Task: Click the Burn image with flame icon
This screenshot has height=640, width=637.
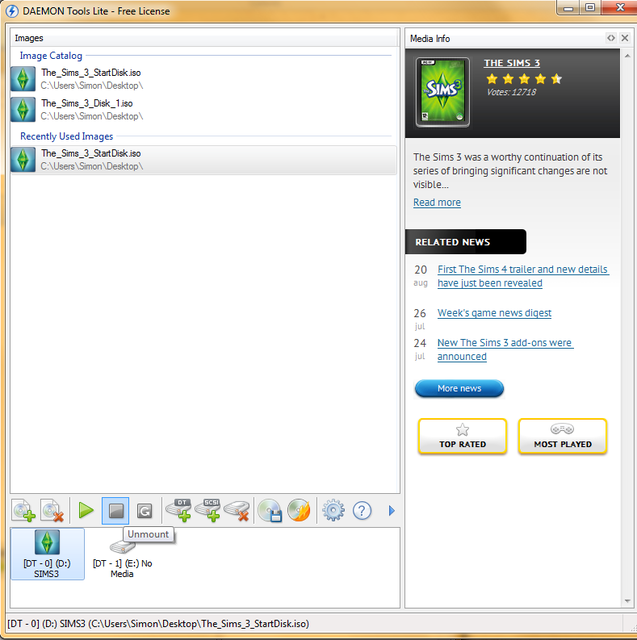Action: tap(299, 510)
